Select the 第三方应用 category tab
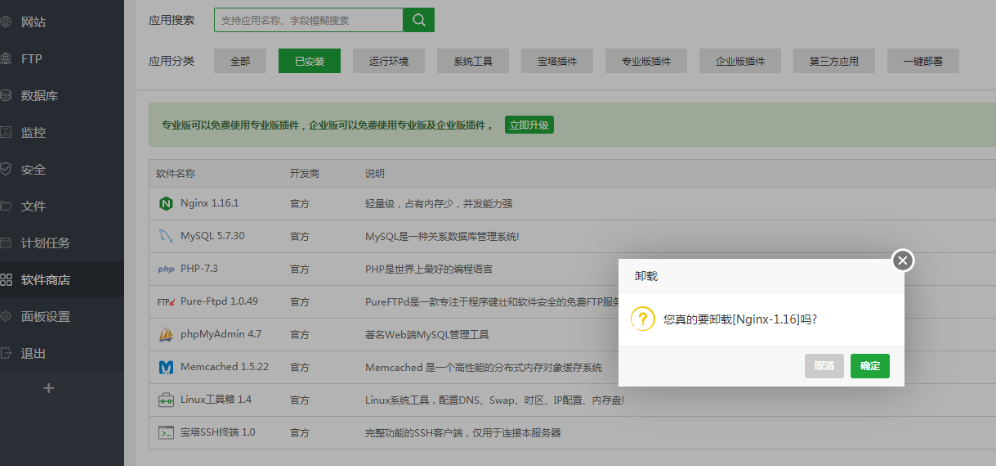 click(x=834, y=61)
